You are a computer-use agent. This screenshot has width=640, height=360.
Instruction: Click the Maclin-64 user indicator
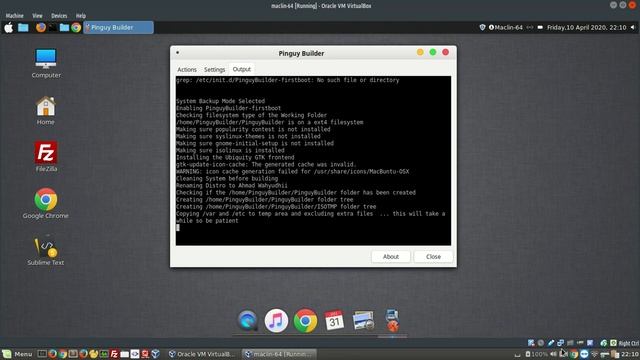505,27
